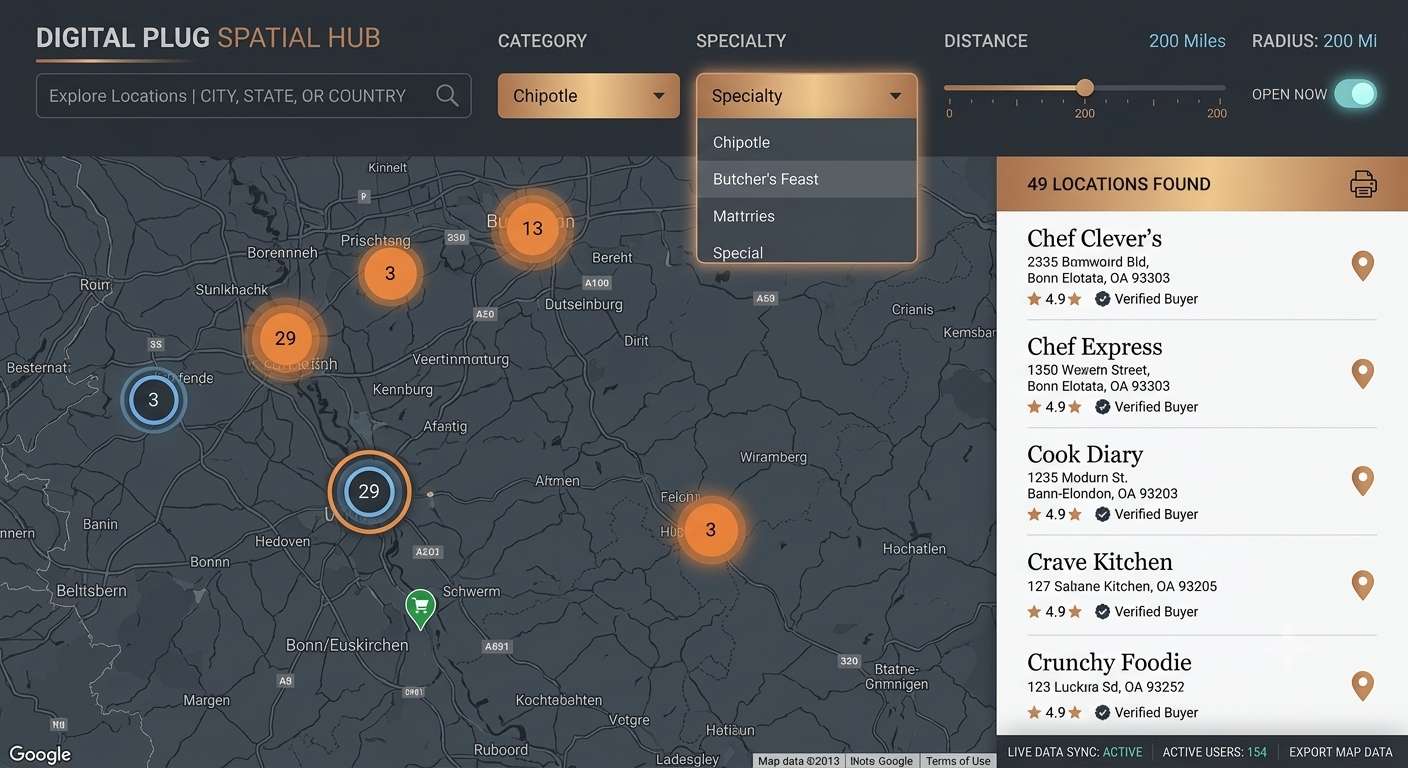Click the 127 Sabiane Kitchen address line
Viewport: 1408px width, 768px height.
tap(1122, 586)
